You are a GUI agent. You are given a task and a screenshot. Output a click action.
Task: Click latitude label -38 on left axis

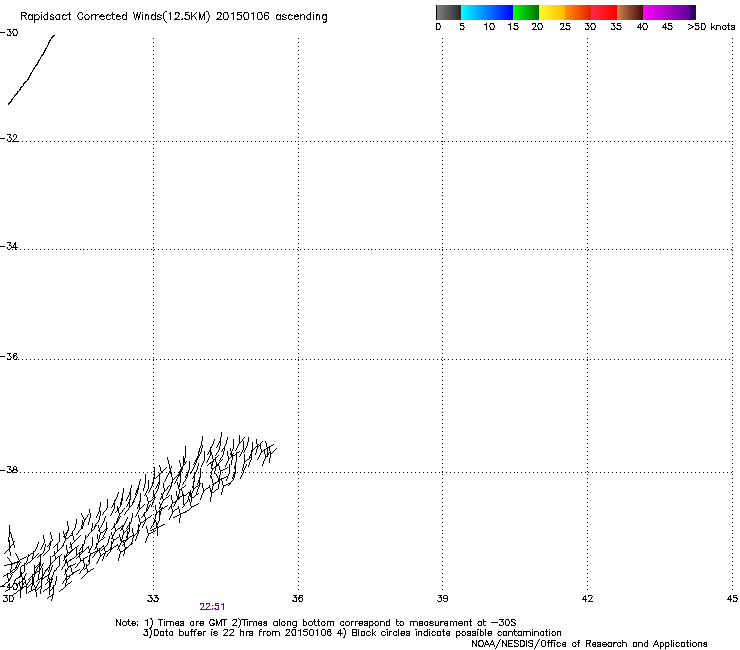[x=9, y=470]
